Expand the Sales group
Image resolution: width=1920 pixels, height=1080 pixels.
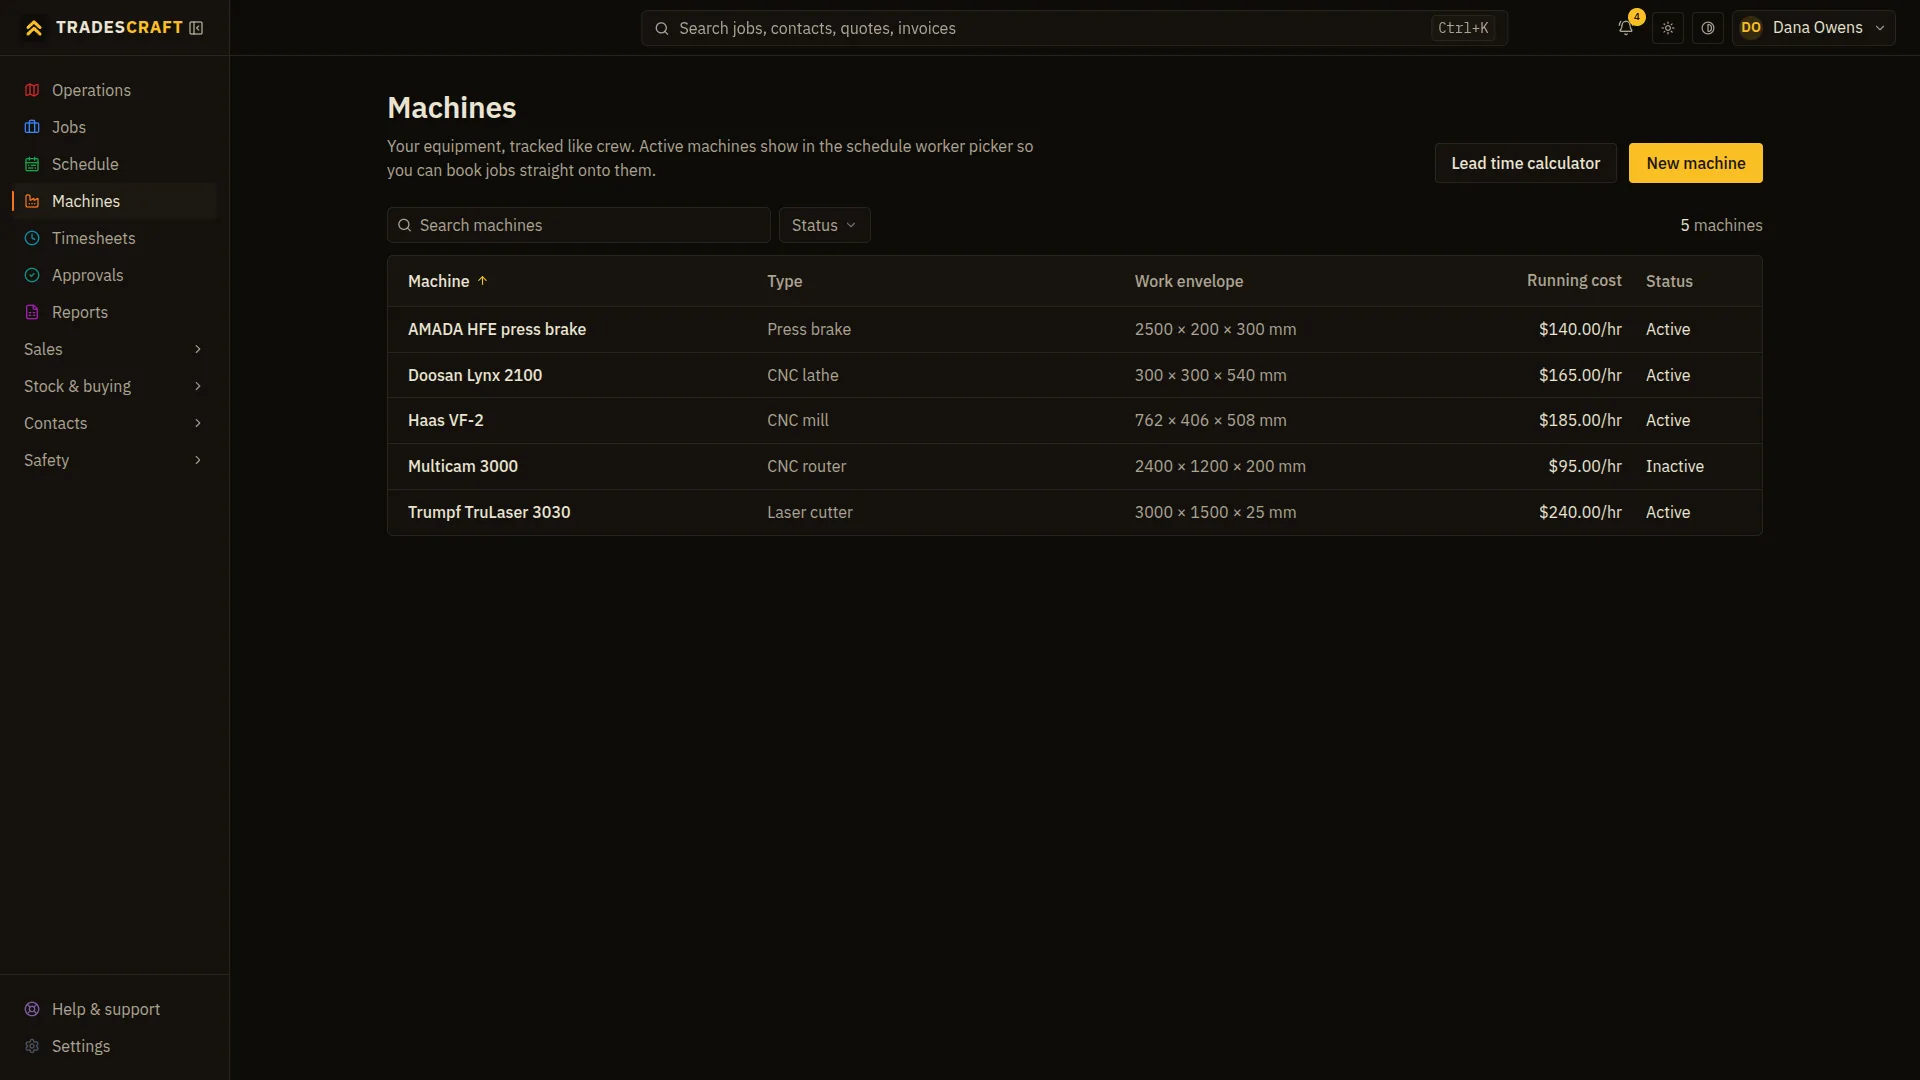click(114, 349)
